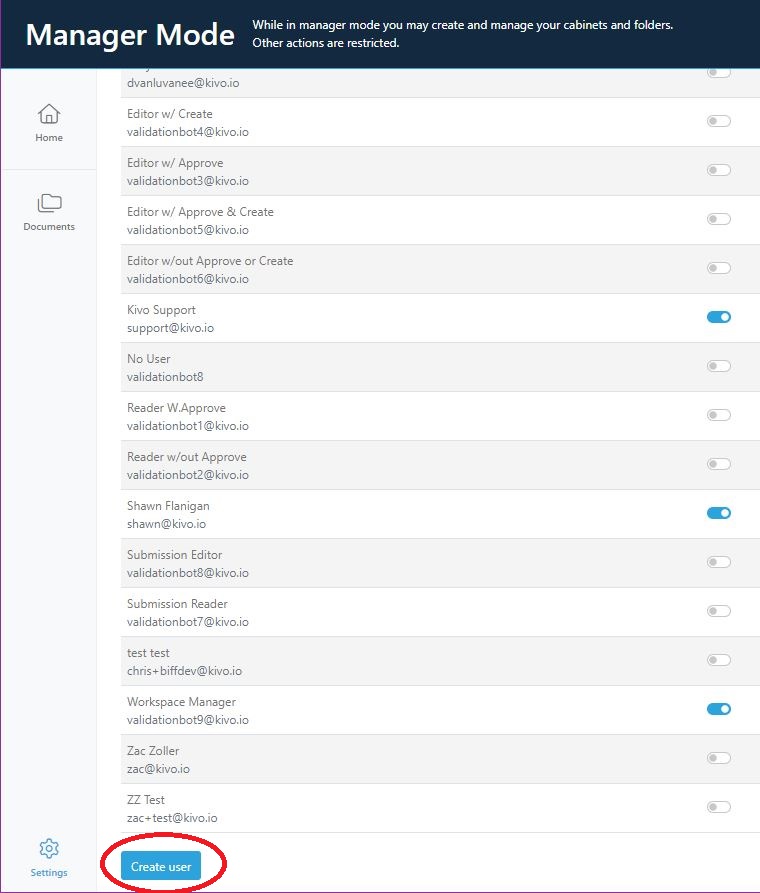This screenshot has width=760, height=893.
Task: Enable the test test user toggle
Action: (718, 659)
